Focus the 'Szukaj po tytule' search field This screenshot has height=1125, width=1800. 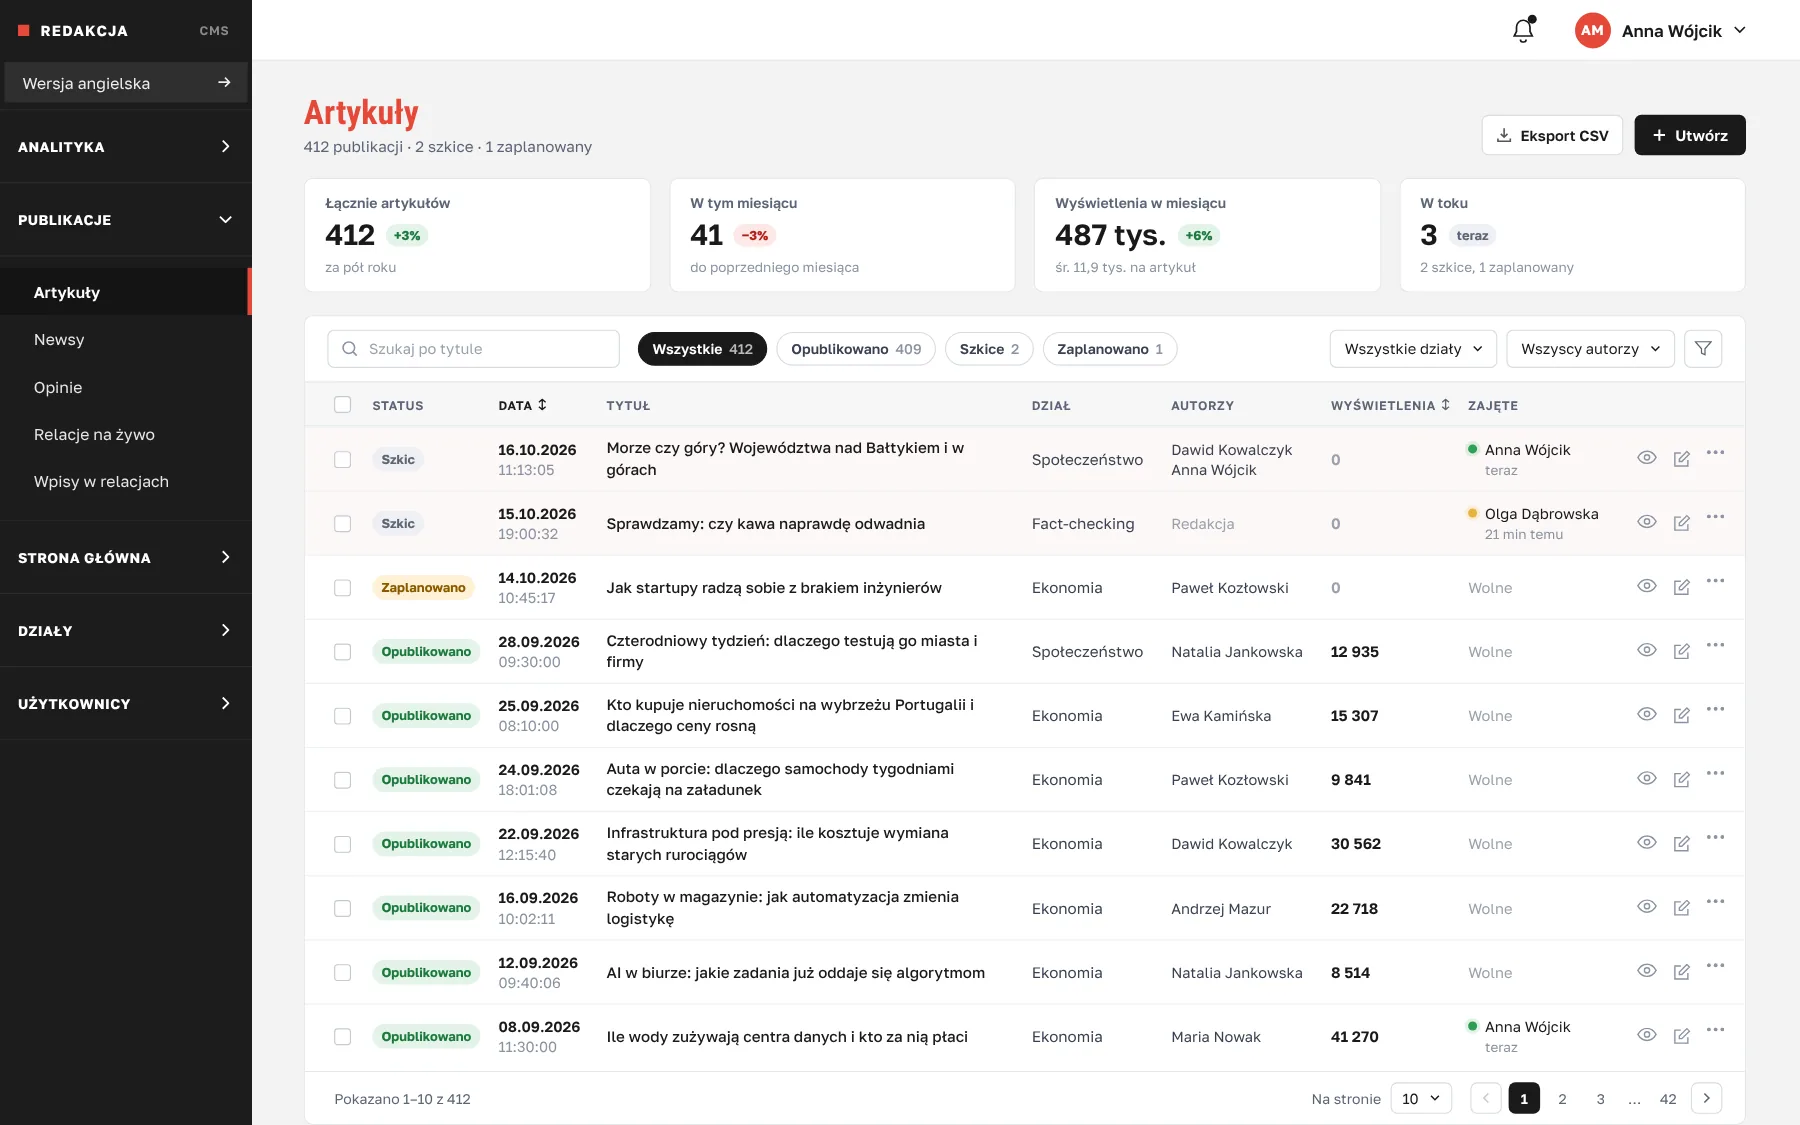pyautogui.click(x=473, y=349)
